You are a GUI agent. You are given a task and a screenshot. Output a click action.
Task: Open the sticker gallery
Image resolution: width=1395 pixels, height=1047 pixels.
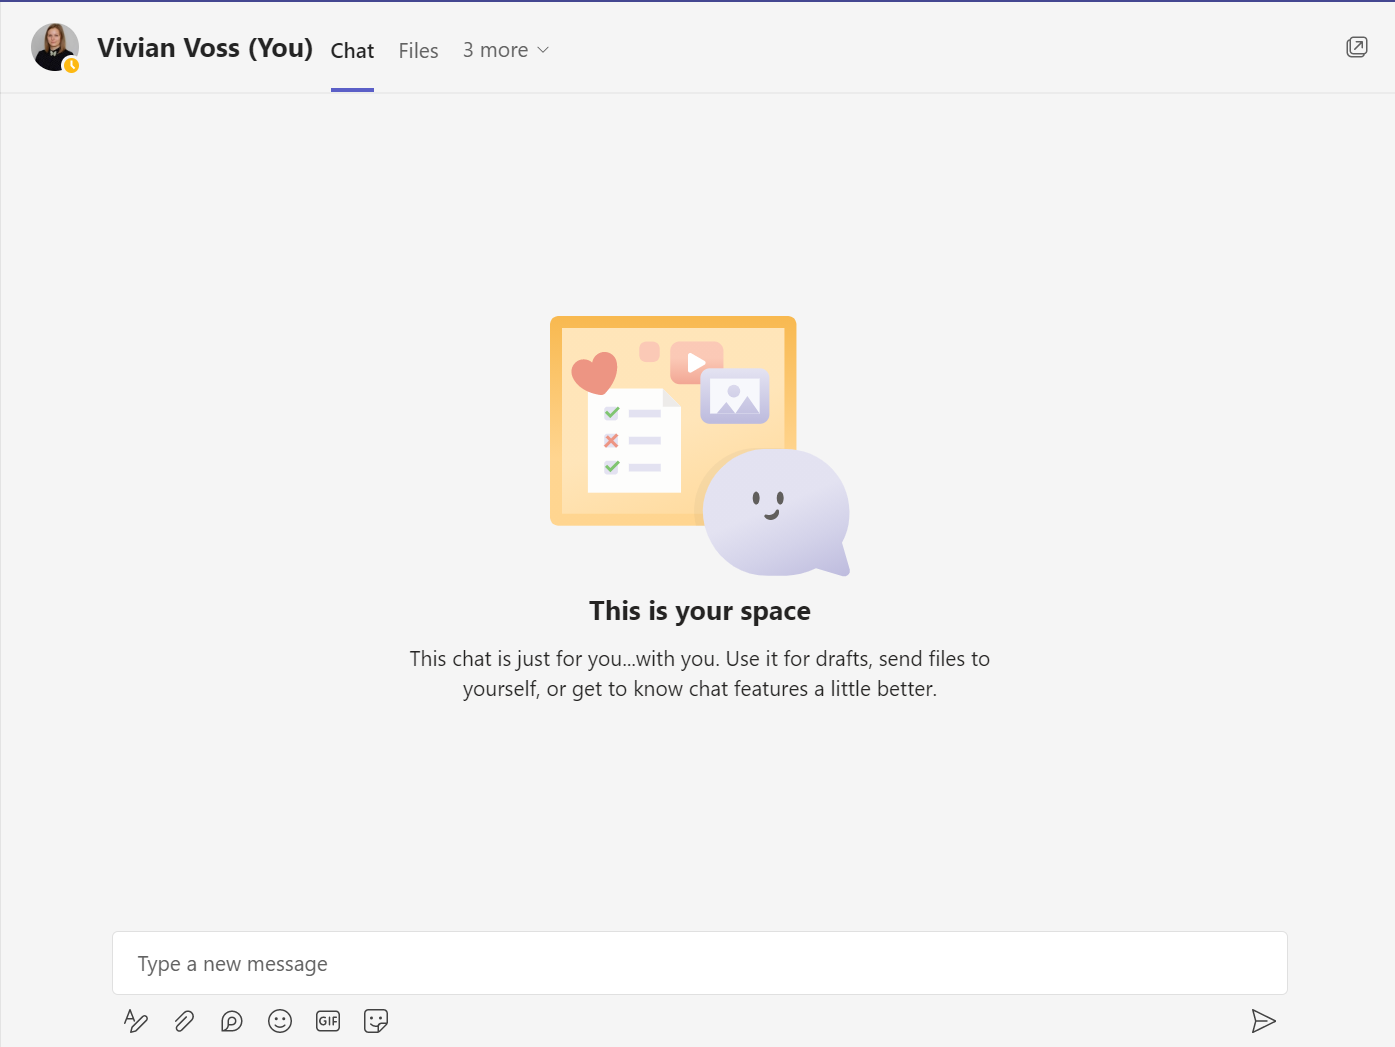click(x=375, y=1021)
